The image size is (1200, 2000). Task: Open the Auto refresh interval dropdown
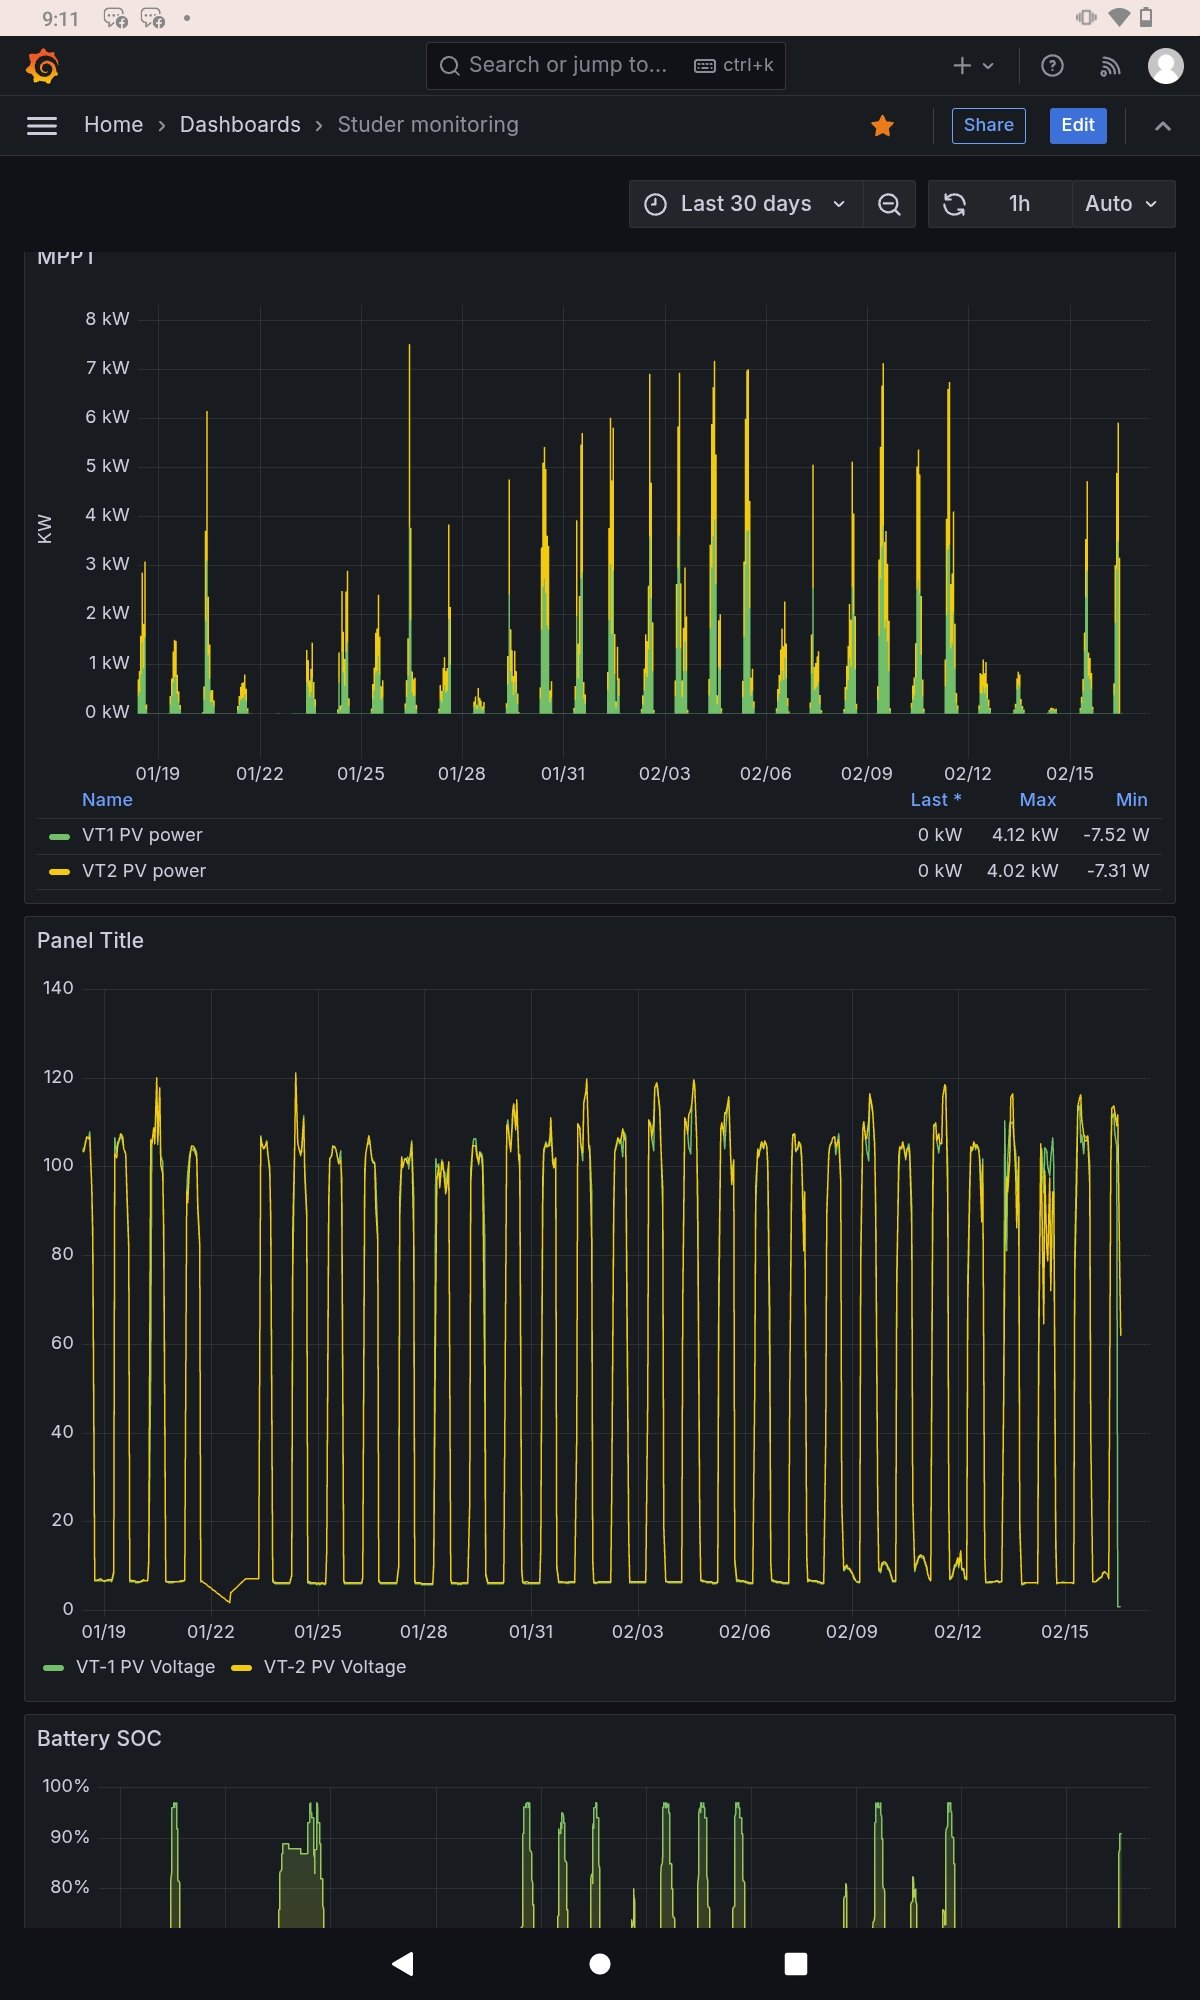pyautogui.click(x=1121, y=204)
